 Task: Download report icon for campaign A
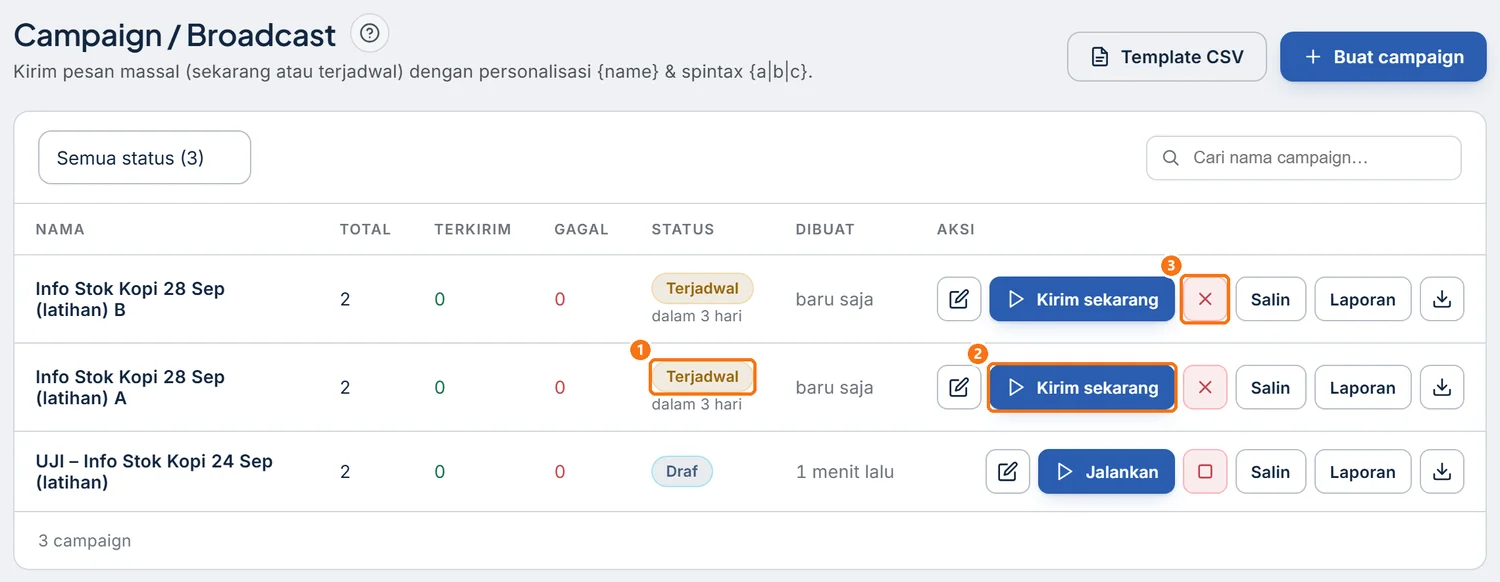1442,387
